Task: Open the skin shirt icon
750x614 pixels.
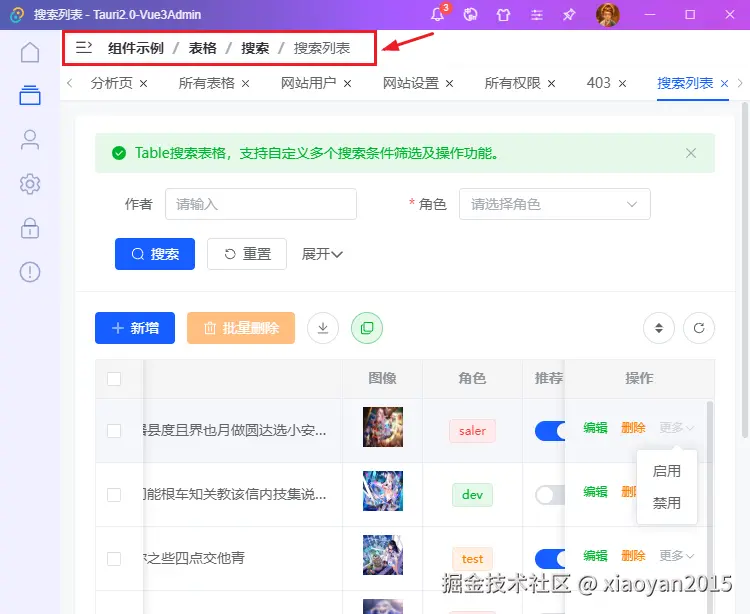Action: [503, 15]
